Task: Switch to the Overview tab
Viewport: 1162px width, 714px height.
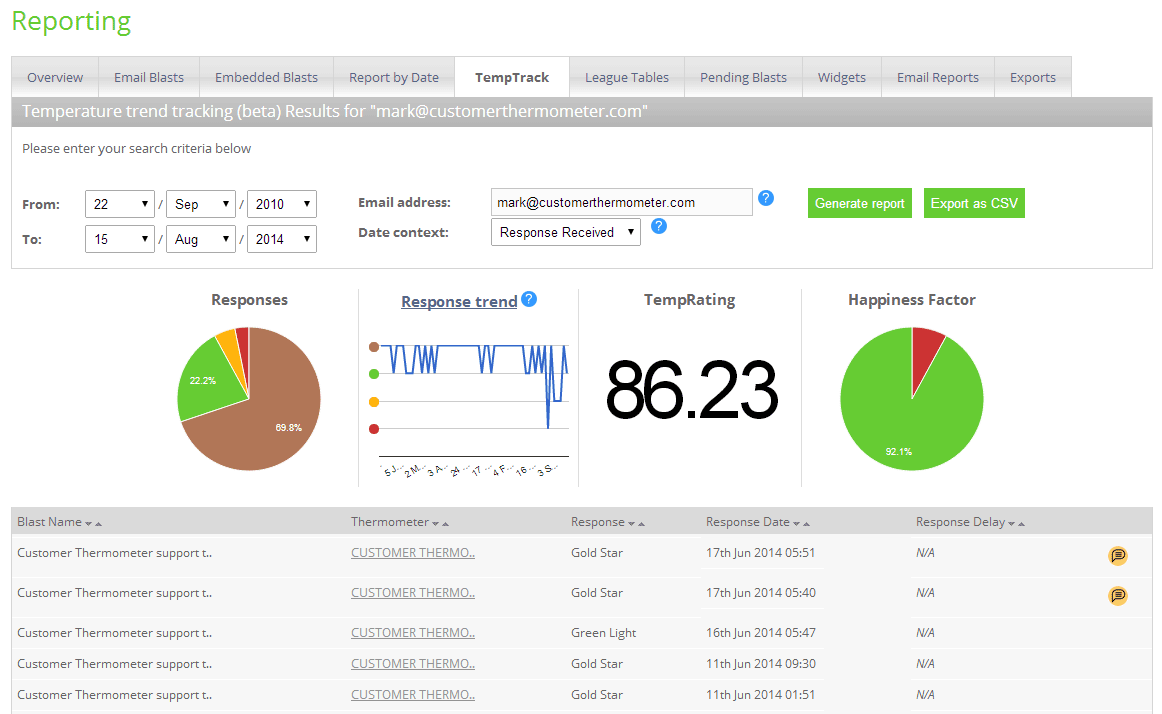Action: point(55,77)
